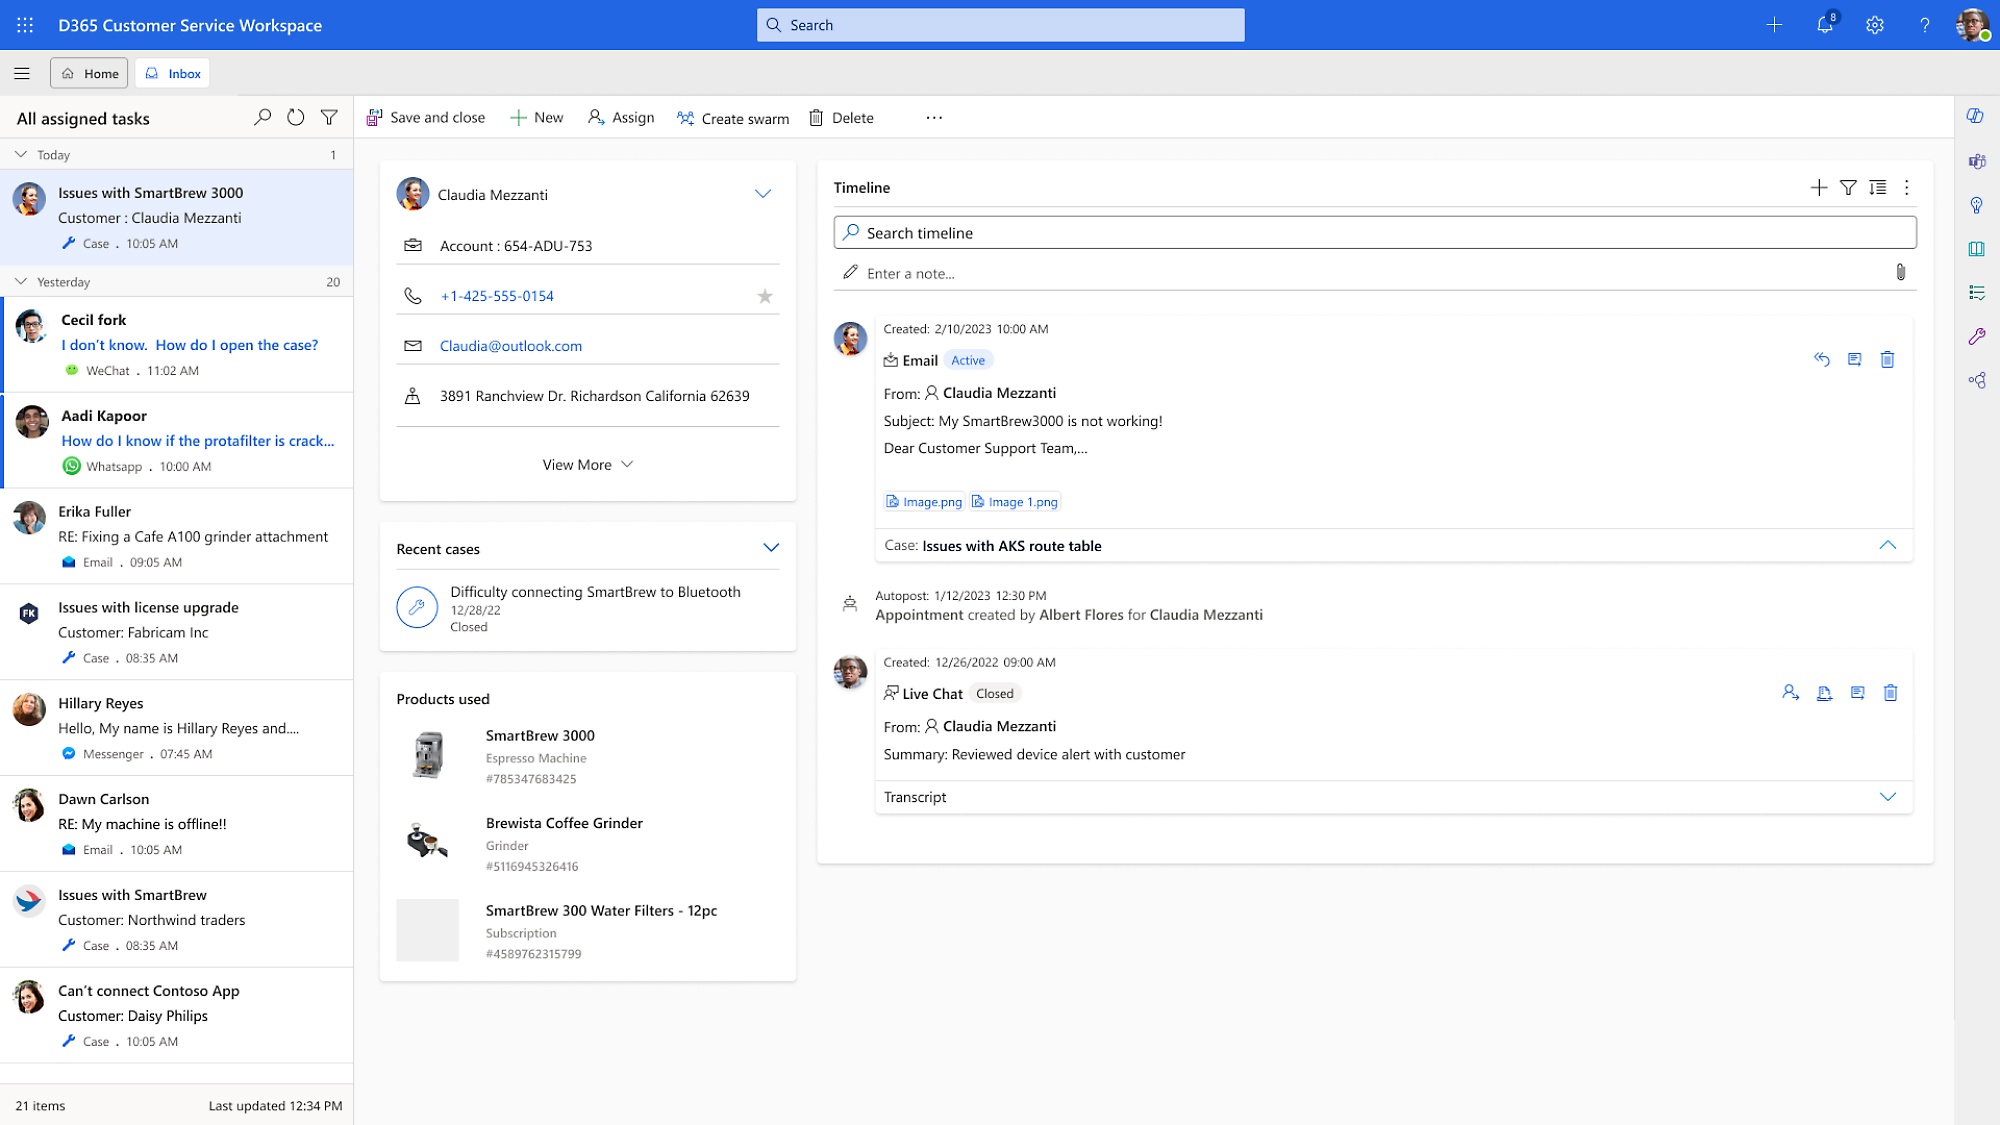Select the Home tab
The height and width of the screenshot is (1125, 2000).
(x=89, y=73)
